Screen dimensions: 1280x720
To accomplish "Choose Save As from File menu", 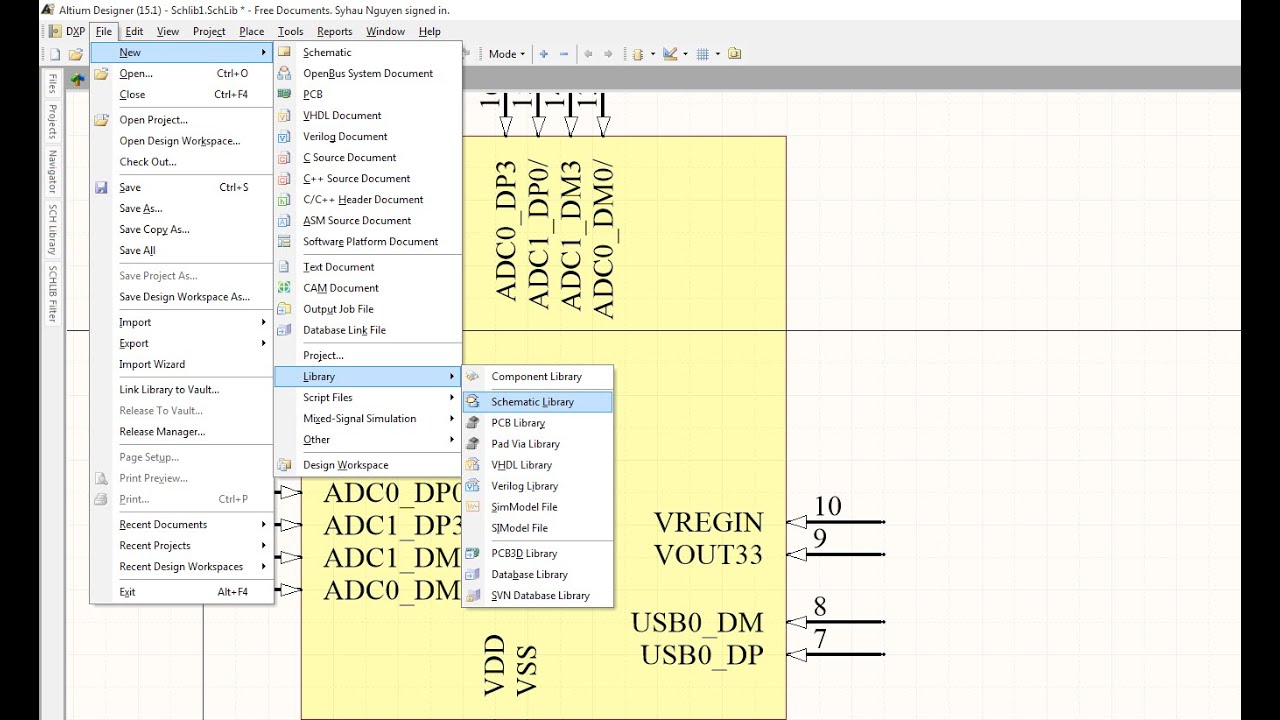I will [x=181, y=208].
